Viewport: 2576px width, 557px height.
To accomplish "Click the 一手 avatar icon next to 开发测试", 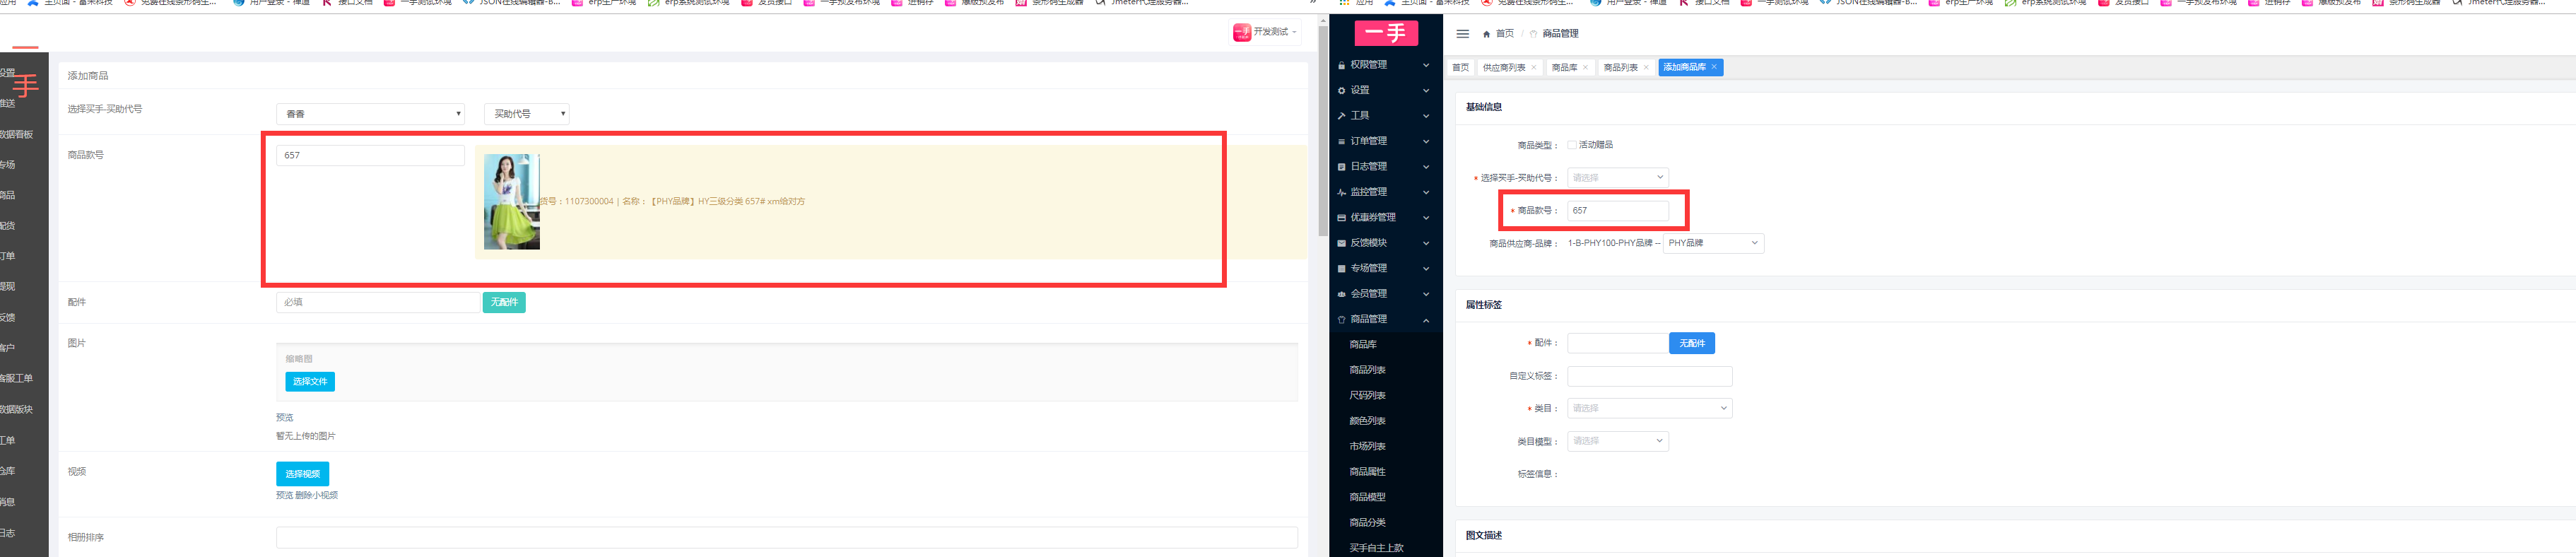I will 1242,32.
